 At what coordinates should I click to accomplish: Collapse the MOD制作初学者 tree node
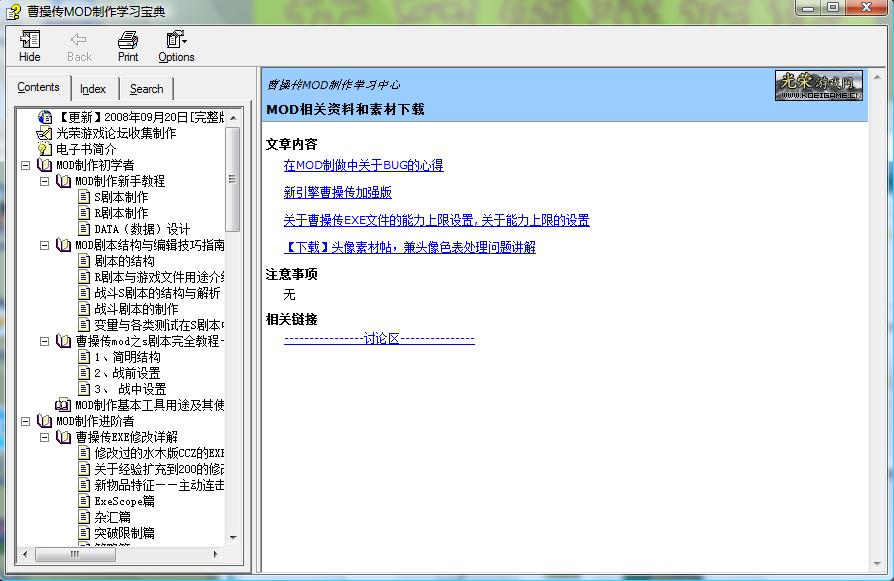pyautogui.click(x=25, y=165)
